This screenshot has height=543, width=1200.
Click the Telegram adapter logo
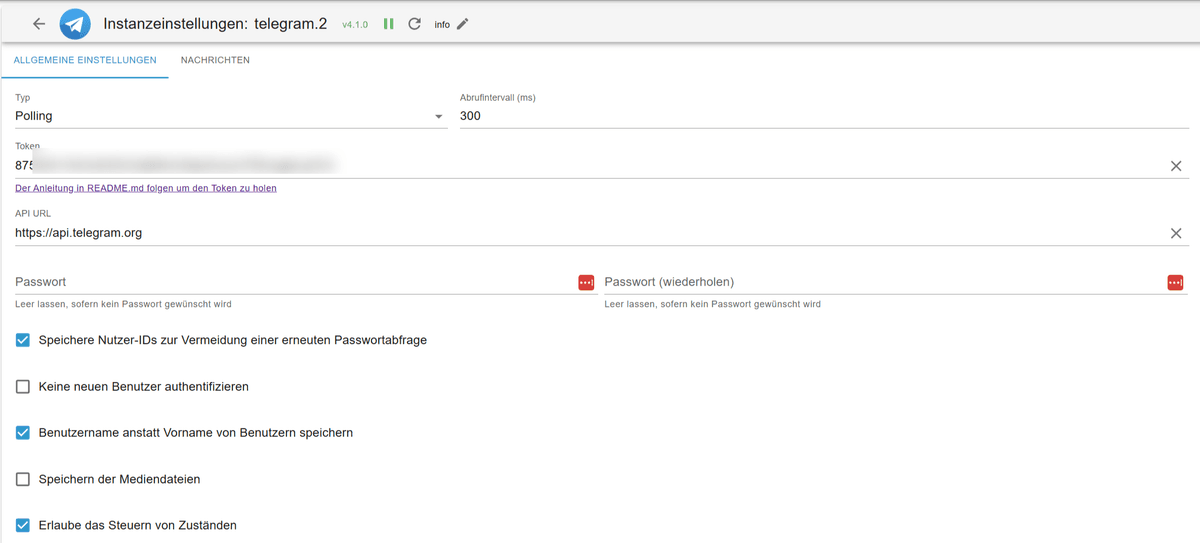75,24
